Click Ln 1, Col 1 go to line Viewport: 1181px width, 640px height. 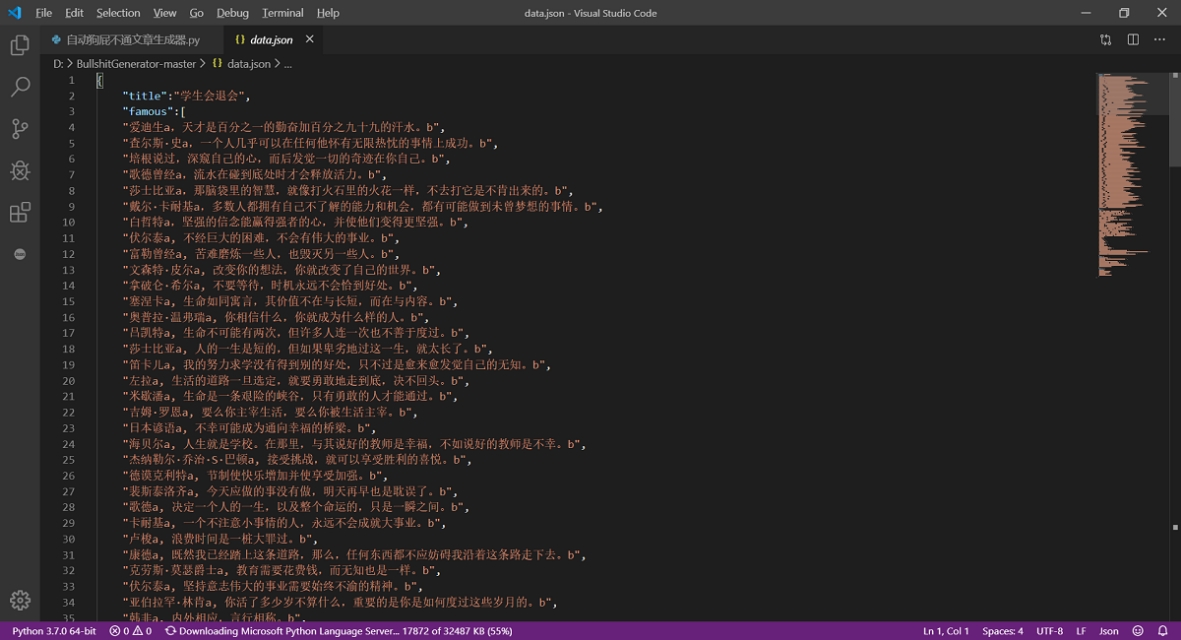945,631
